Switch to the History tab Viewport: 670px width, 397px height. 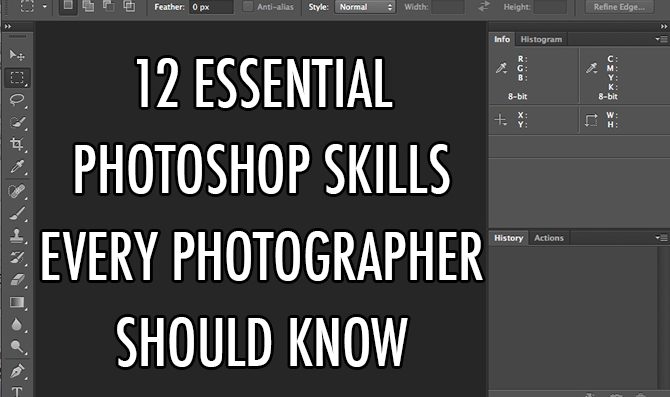click(508, 238)
